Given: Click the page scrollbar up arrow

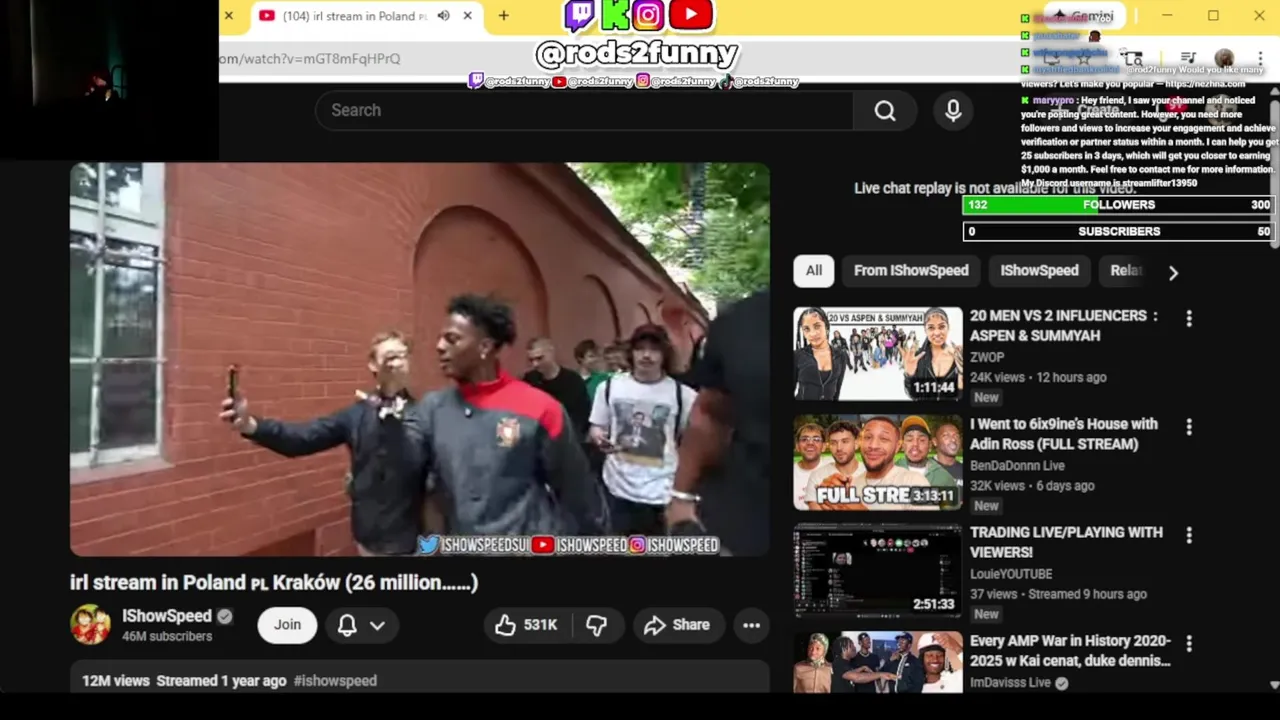Looking at the screenshot, I should coord(1274,92).
